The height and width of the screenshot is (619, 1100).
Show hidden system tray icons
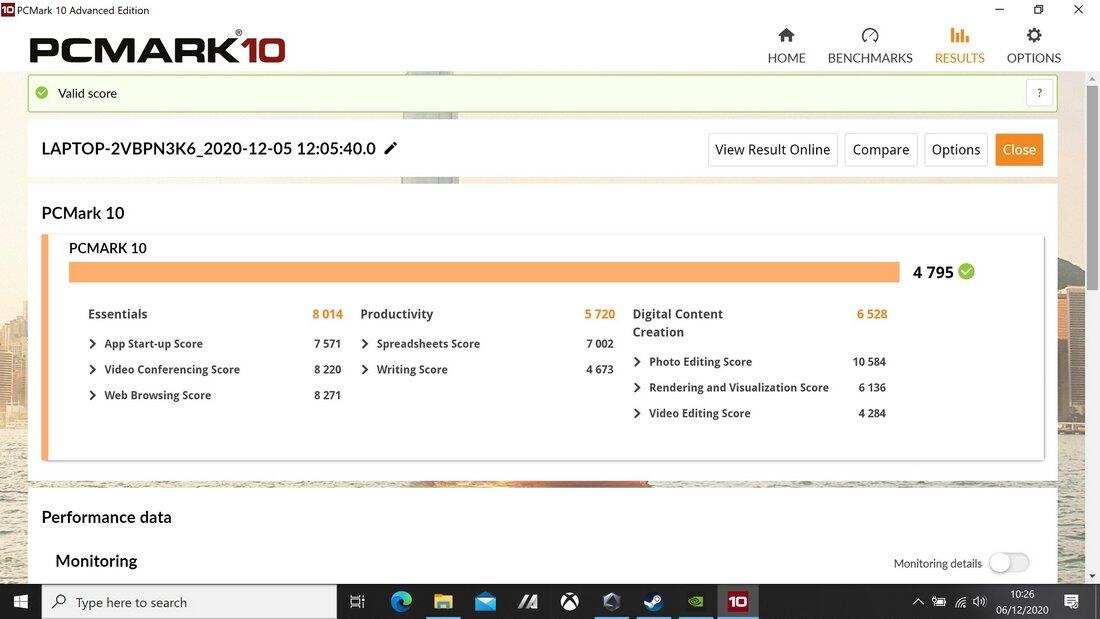click(x=918, y=601)
